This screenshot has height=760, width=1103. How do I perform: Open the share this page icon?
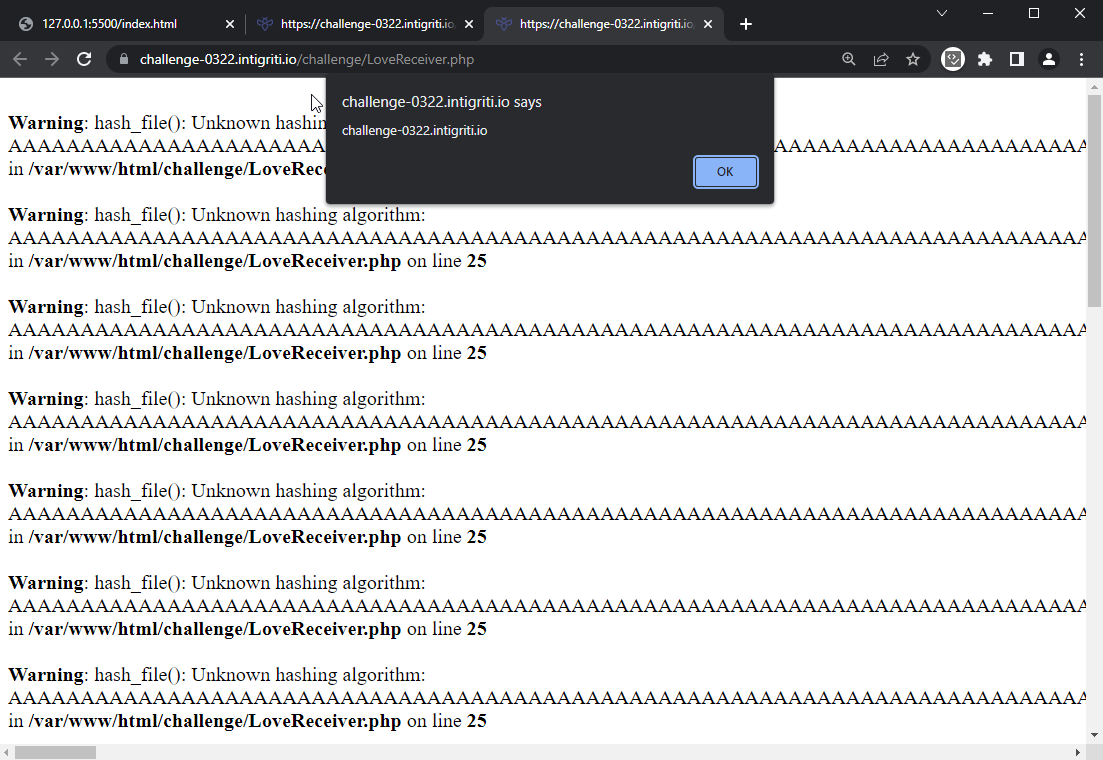pyautogui.click(x=880, y=59)
